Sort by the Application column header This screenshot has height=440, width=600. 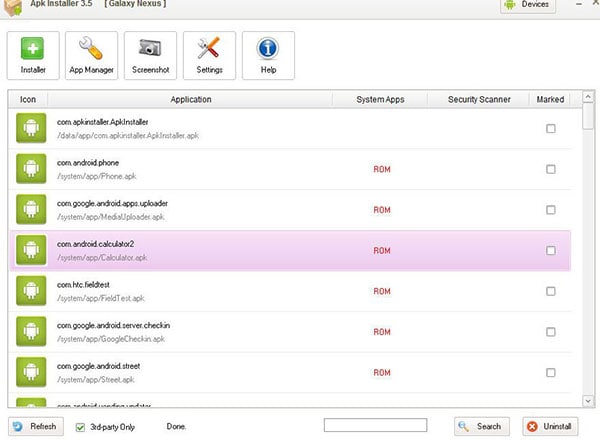tap(191, 99)
